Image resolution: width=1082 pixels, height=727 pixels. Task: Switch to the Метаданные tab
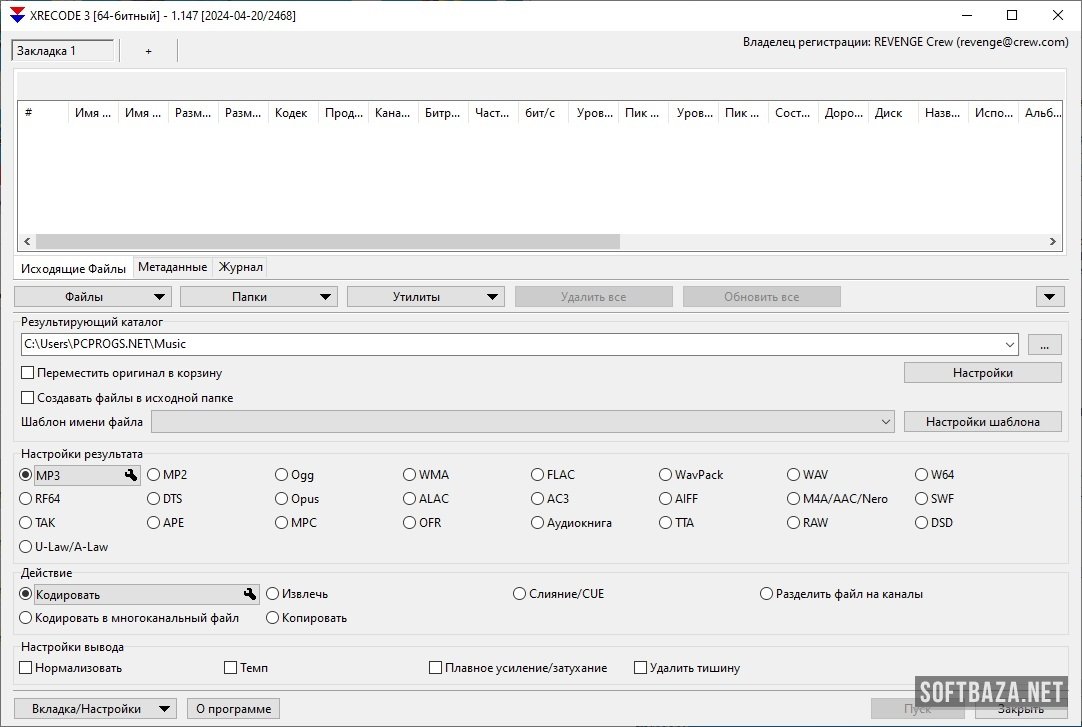coord(172,267)
